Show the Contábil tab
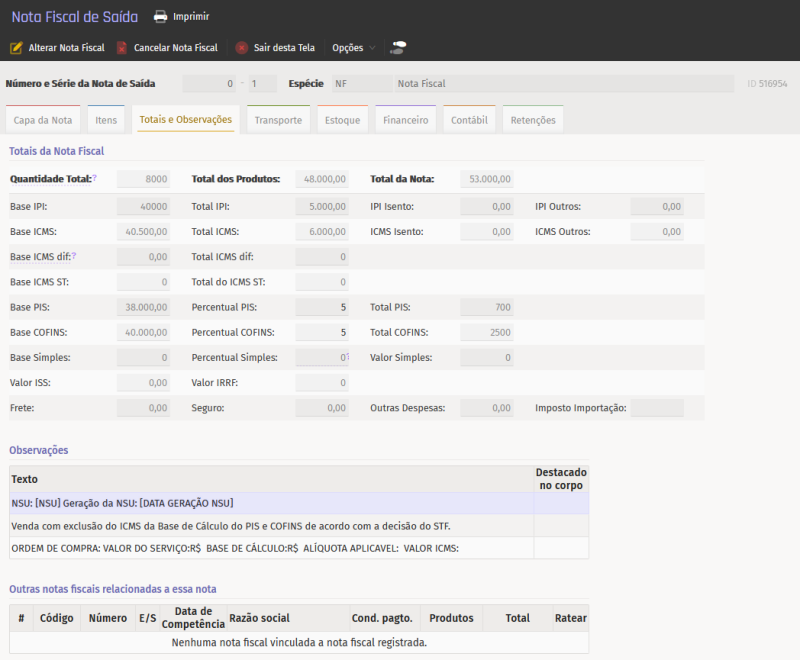 [x=469, y=120]
